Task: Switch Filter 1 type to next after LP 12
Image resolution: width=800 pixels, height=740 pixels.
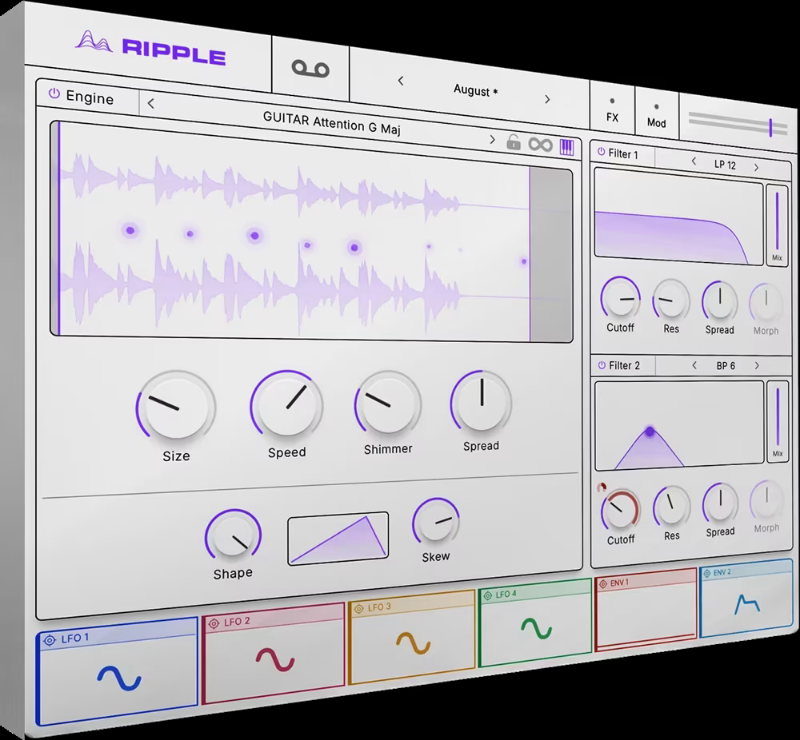Action: (756, 167)
